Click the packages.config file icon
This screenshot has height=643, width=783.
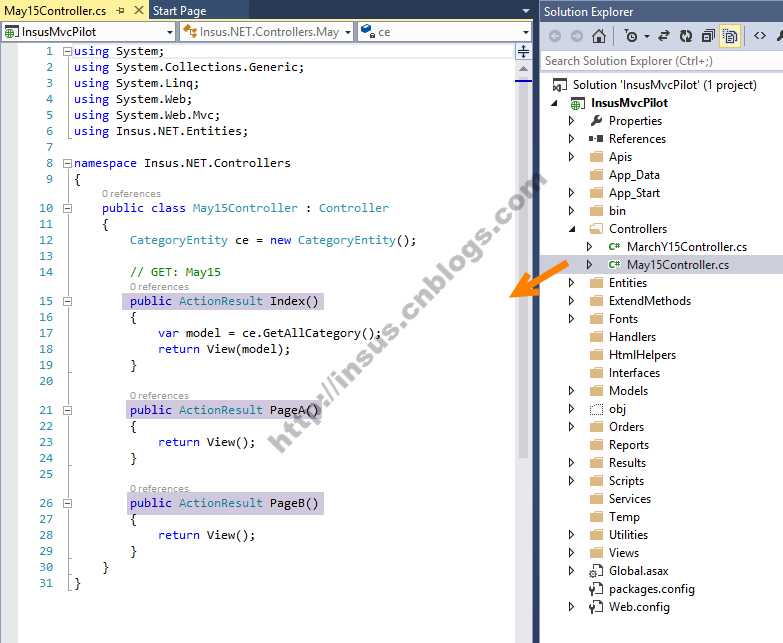pyautogui.click(x=596, y=589)
